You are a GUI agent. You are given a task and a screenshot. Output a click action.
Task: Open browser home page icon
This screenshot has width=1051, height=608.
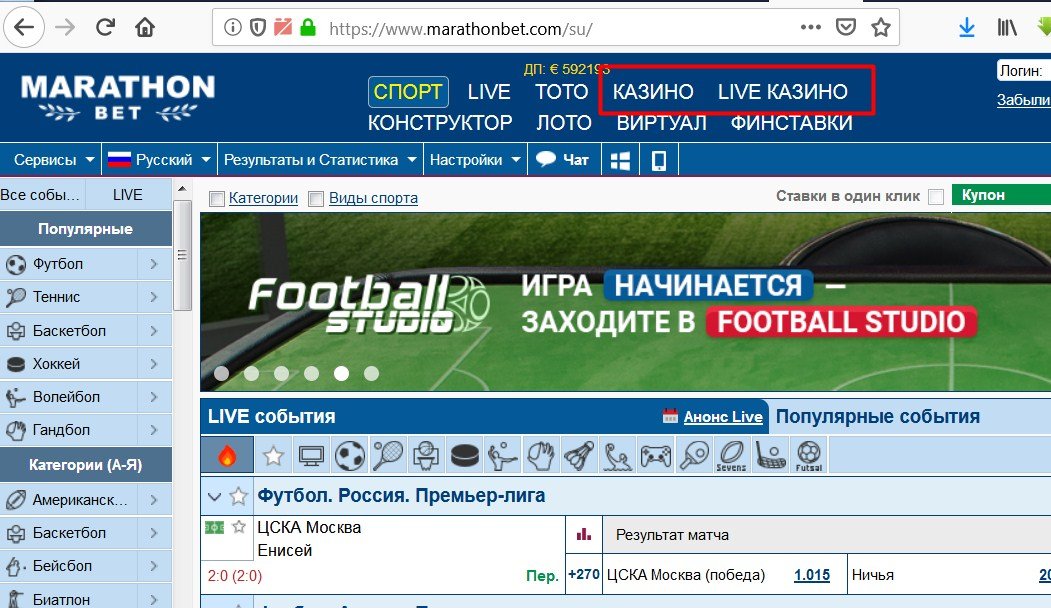[x=145, y=27]
